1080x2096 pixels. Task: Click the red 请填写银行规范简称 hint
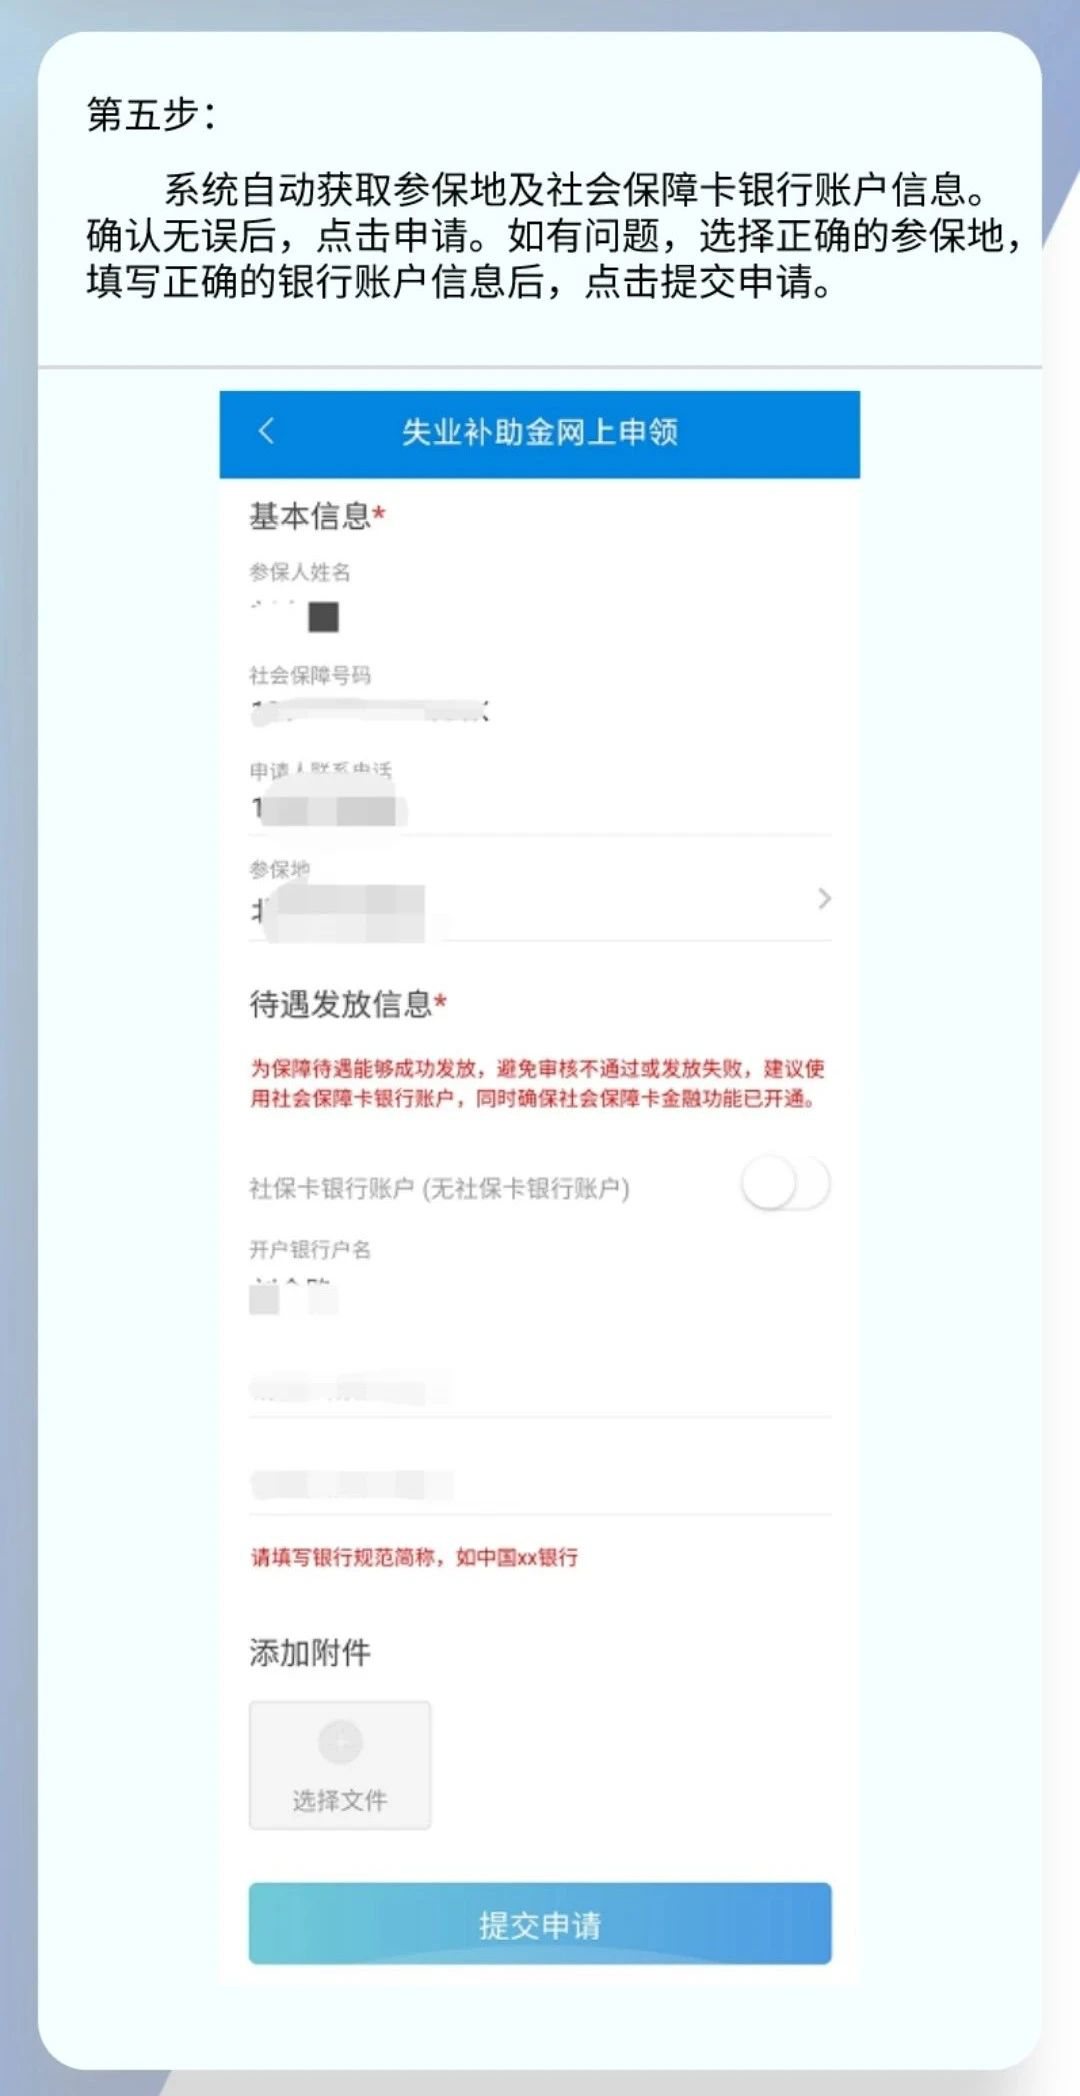414,1557
